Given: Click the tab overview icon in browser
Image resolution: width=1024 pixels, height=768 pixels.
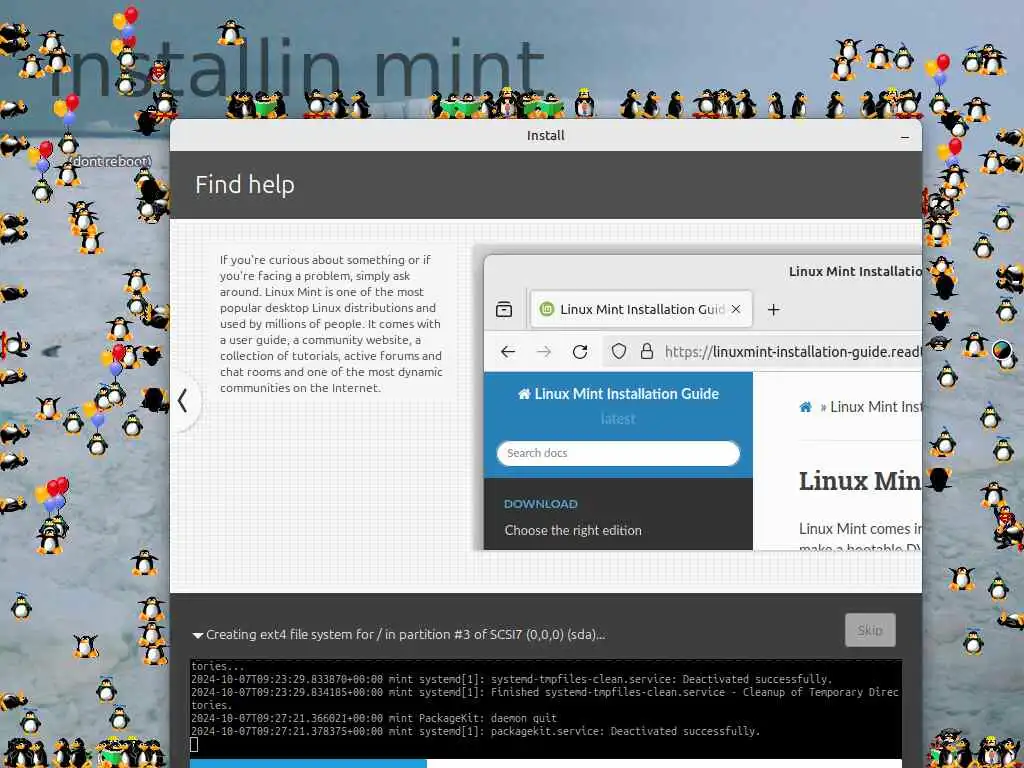Looking at the screenshot, I should click(x=504, y=309).
